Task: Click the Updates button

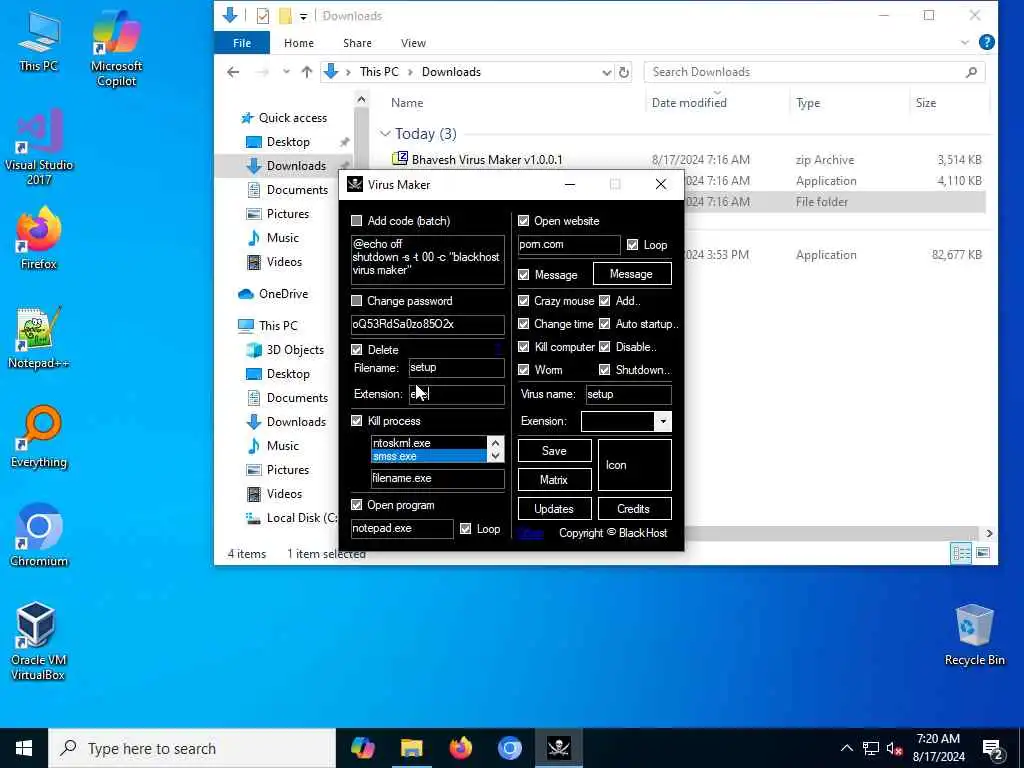Action: pyautogui.click(x=554, y=509)
